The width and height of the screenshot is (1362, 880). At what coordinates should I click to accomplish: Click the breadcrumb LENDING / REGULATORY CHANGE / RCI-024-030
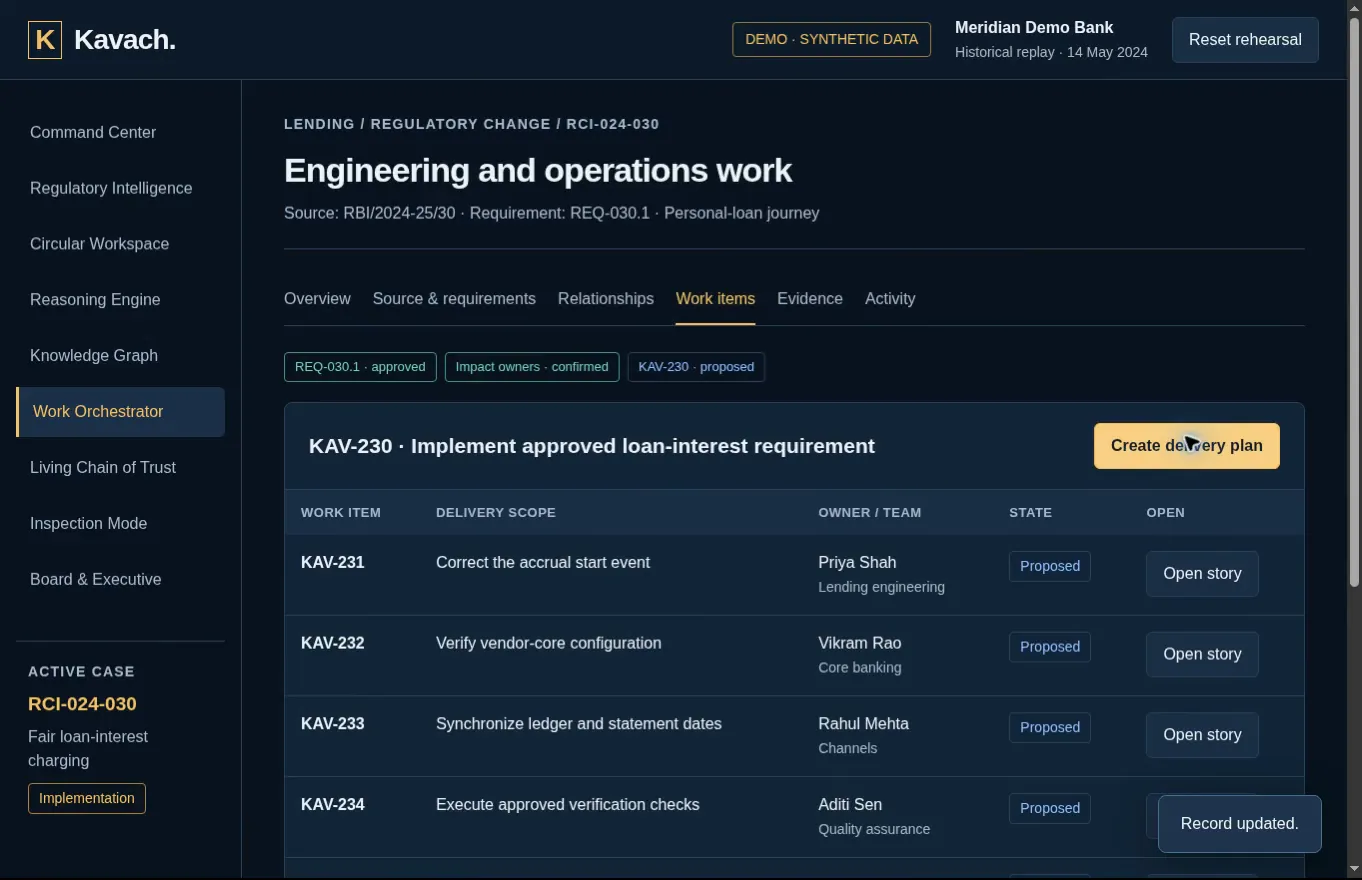click(472, 124)
